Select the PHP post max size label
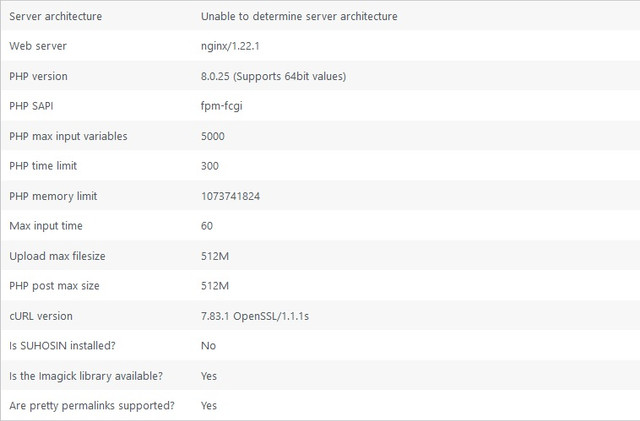640x421 pixels. coord(54,286)
